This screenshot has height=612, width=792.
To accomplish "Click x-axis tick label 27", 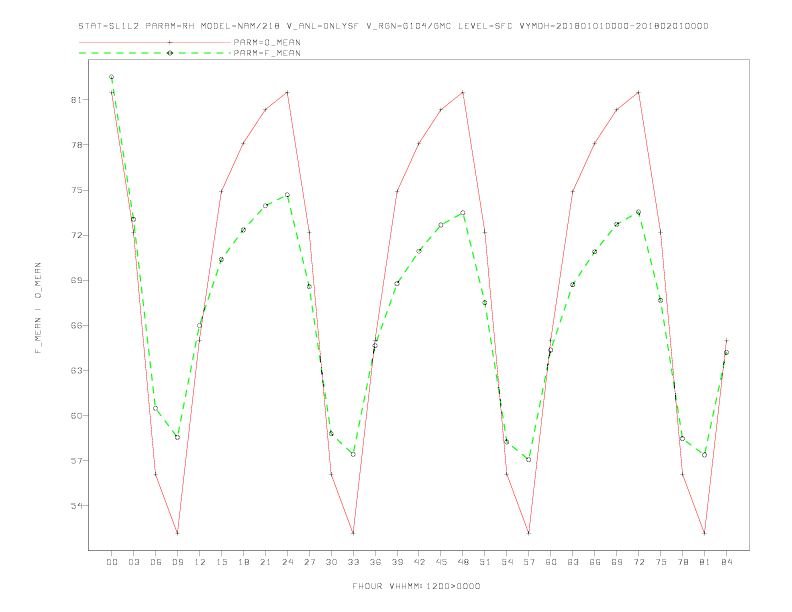I will pos(309,562).
